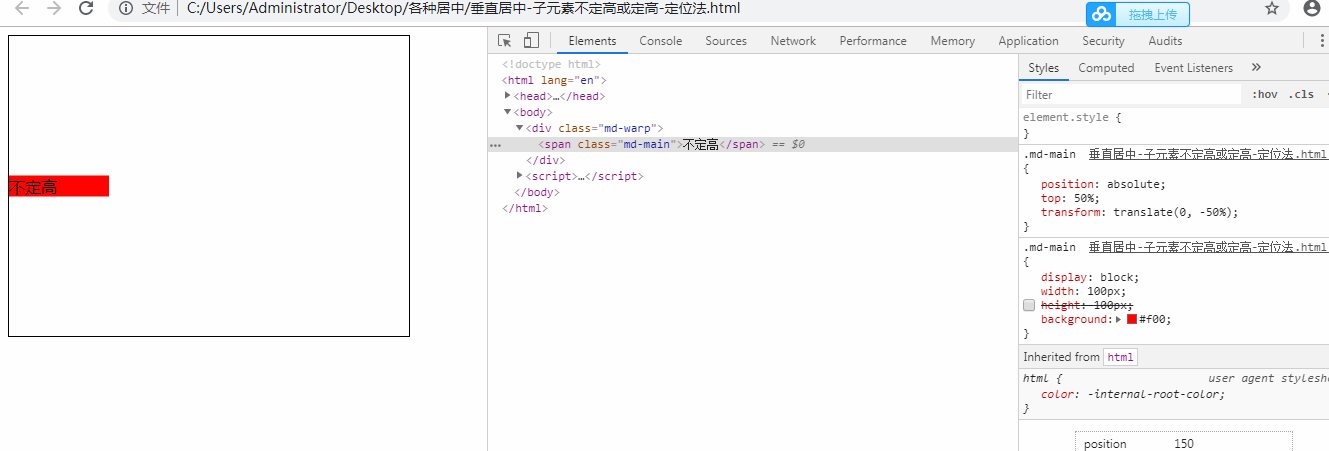The height and width of the screenshot is (451, 1329).
Task: Expand the script element node
Action: (520, 176)
